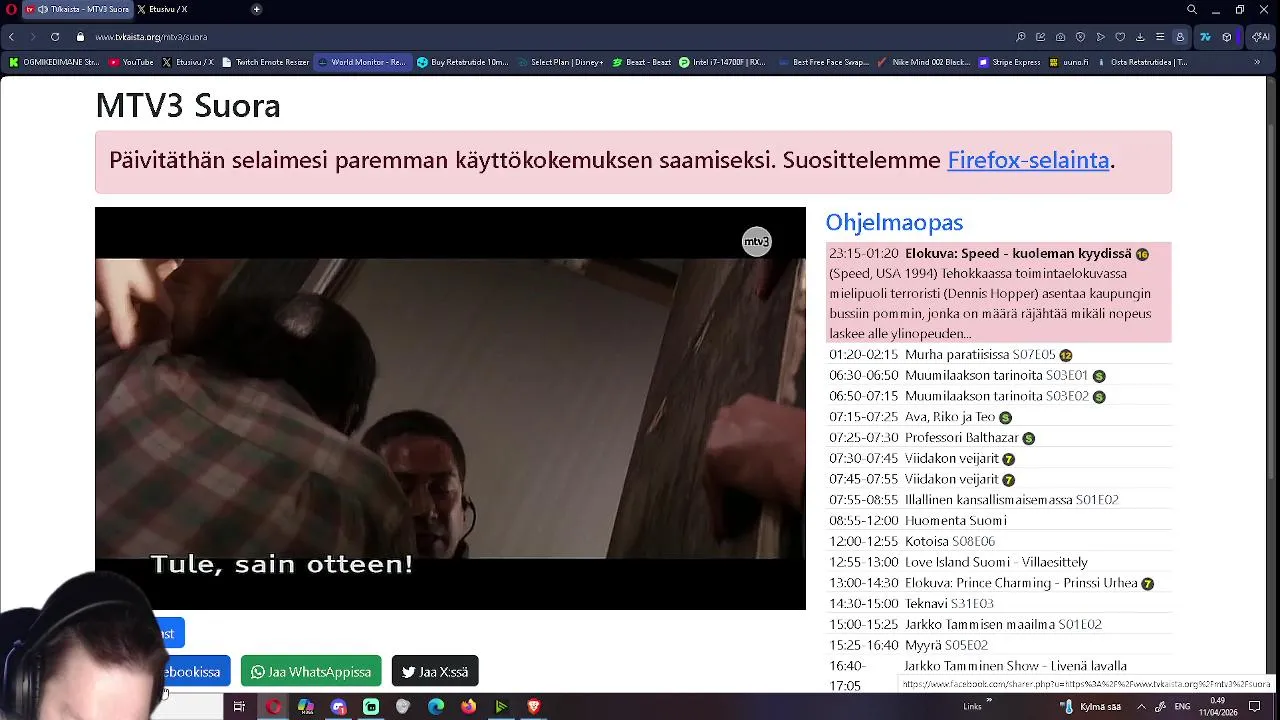Open the uuno.fi bookmark
The image size is (1280, 720).
[x=1068, y=62]
